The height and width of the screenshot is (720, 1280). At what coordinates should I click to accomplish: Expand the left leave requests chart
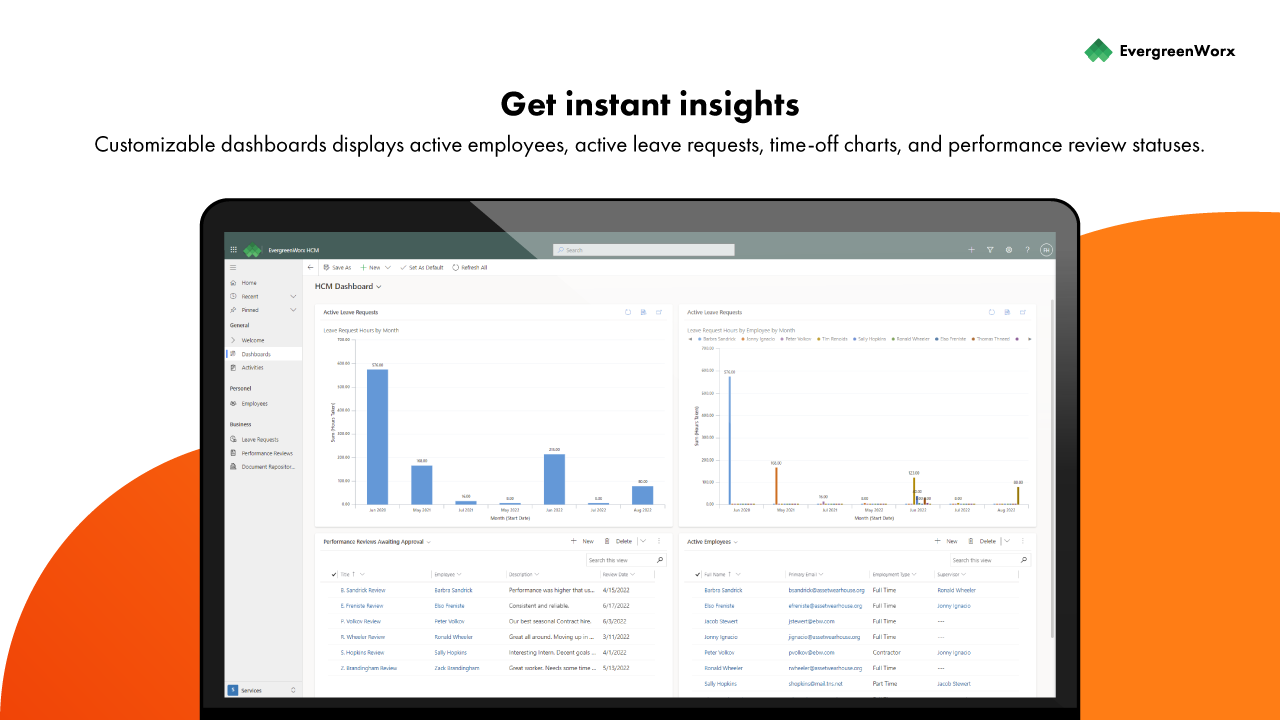pyautogui.click(x=659, y=312)
